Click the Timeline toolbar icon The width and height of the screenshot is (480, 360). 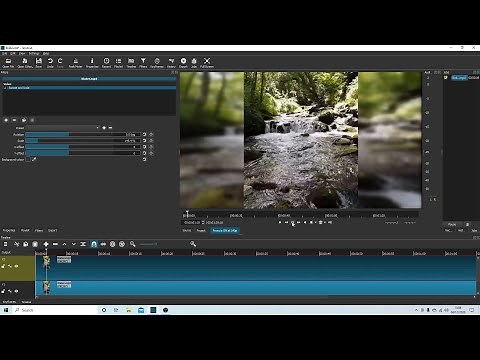pyautogui.click(x=131, y=62)
